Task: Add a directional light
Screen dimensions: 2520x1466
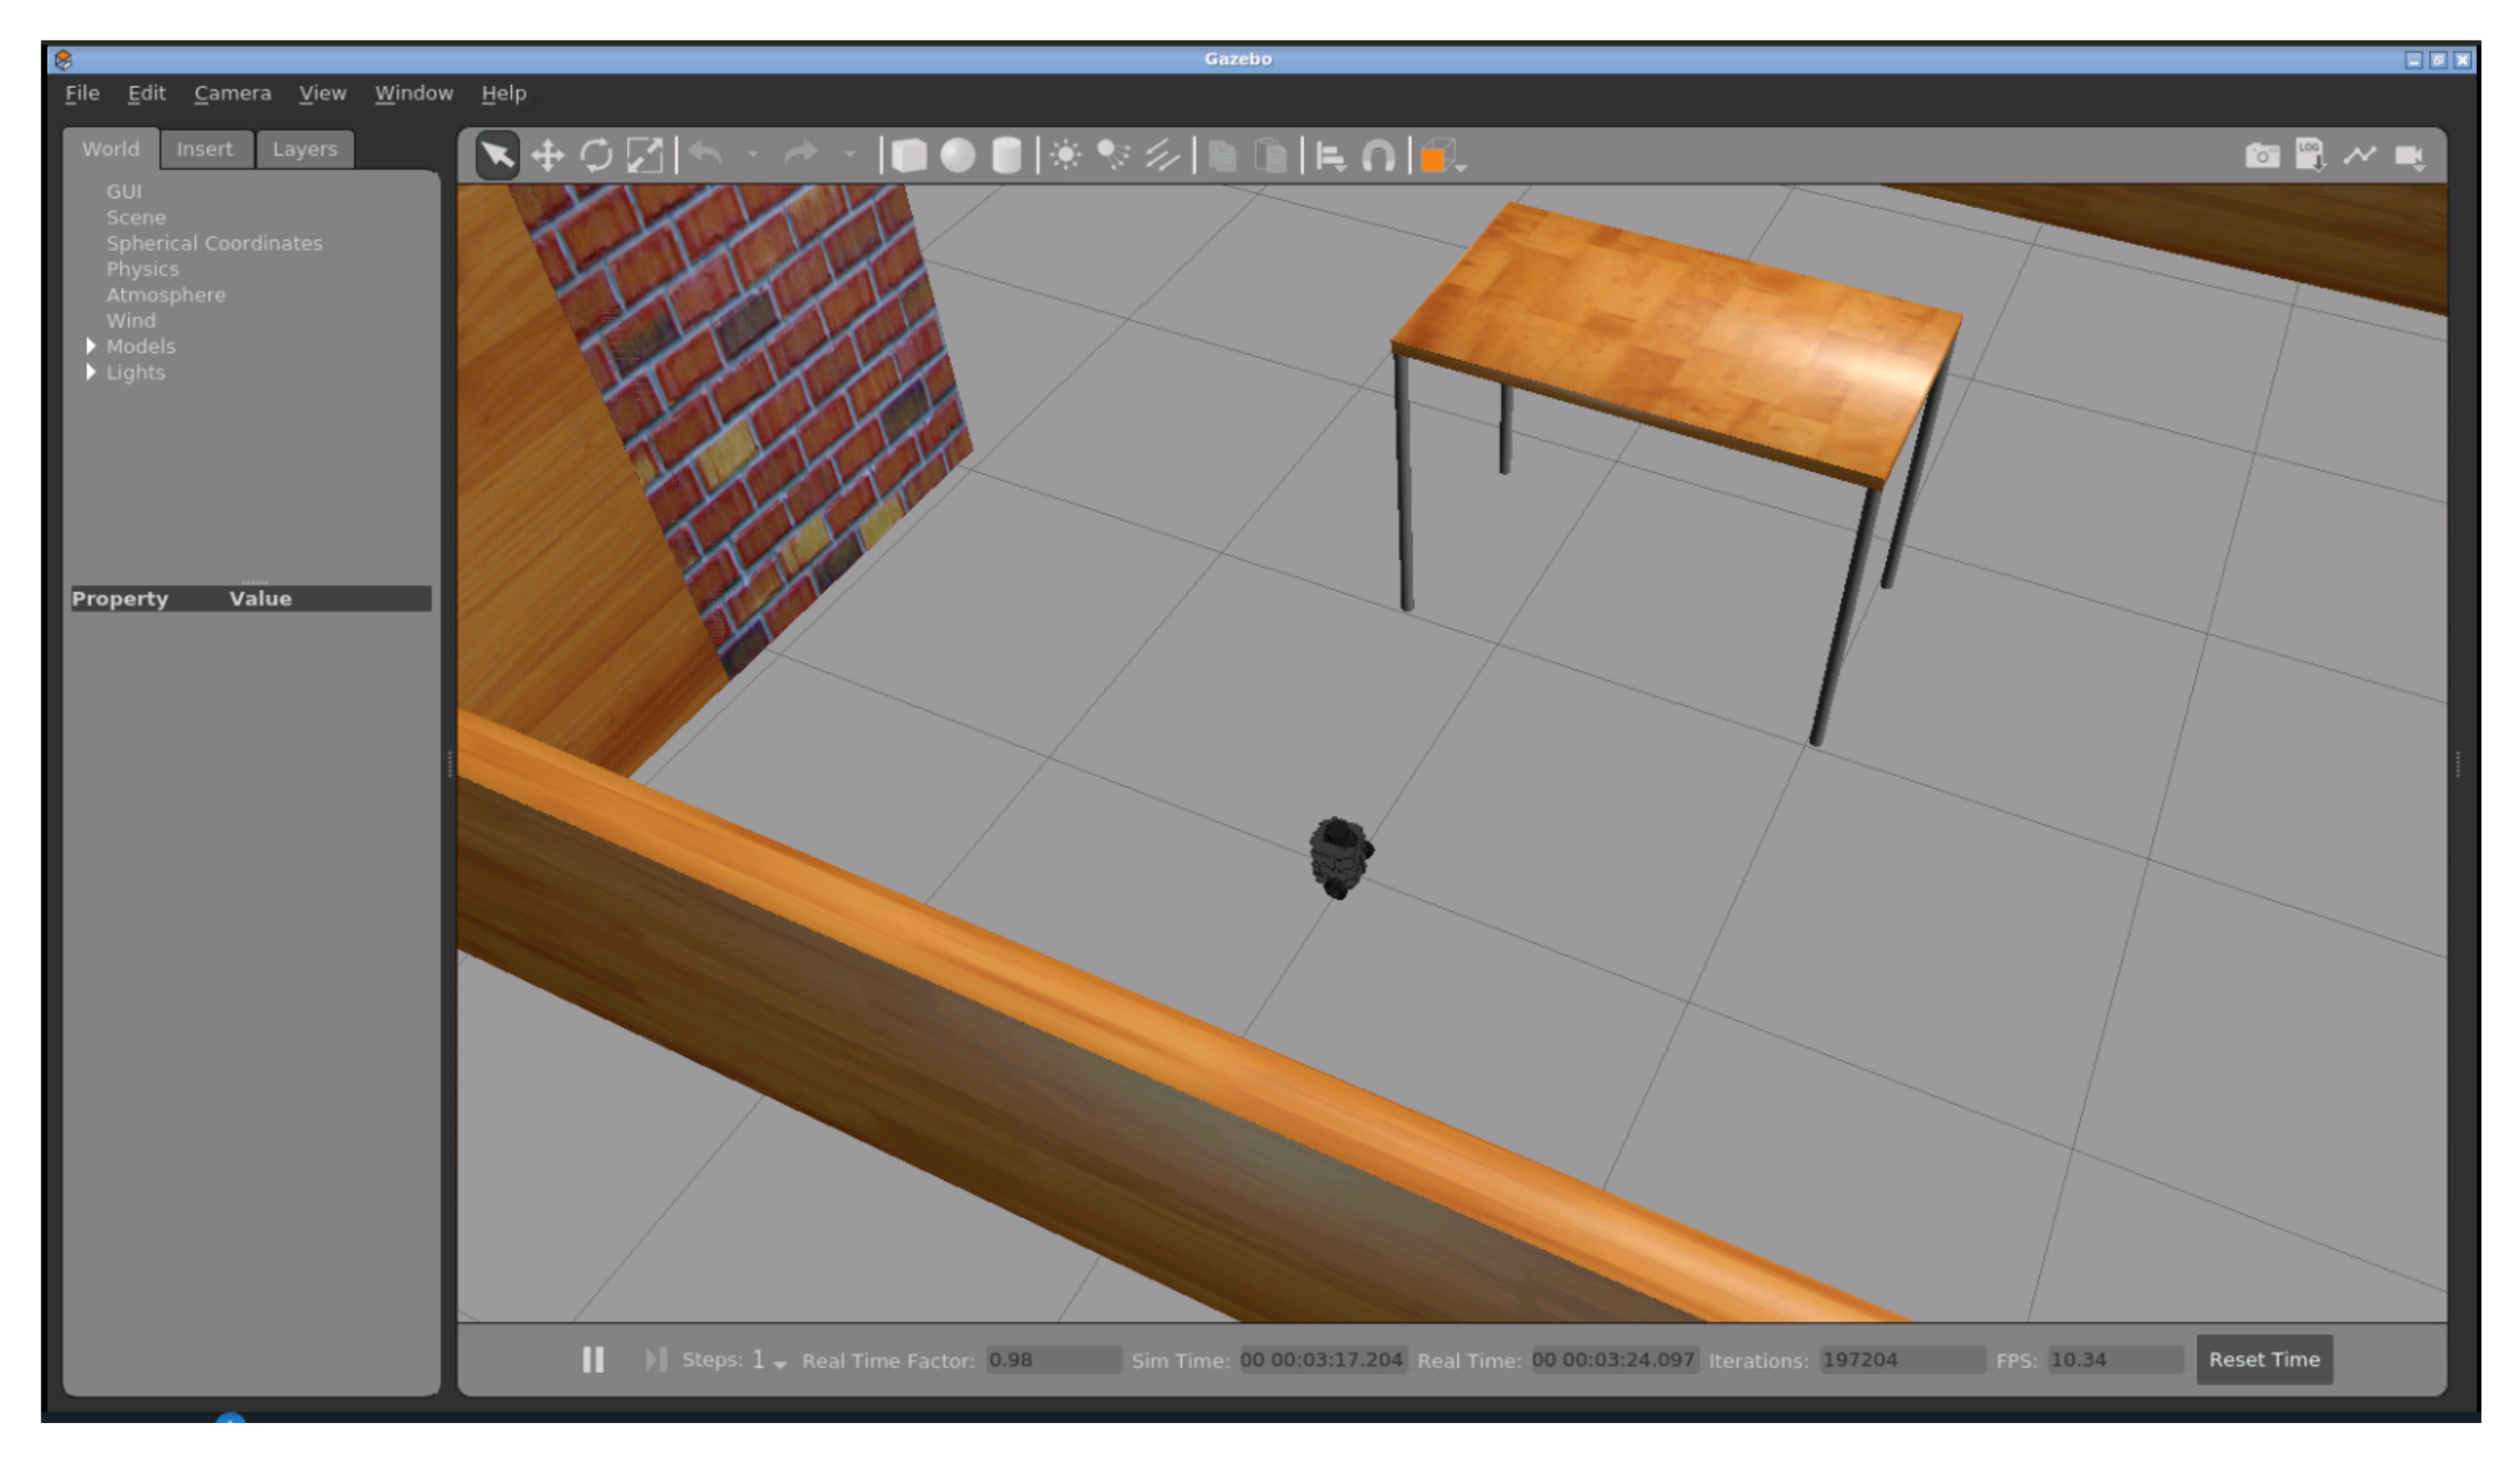Action: 1162,156
